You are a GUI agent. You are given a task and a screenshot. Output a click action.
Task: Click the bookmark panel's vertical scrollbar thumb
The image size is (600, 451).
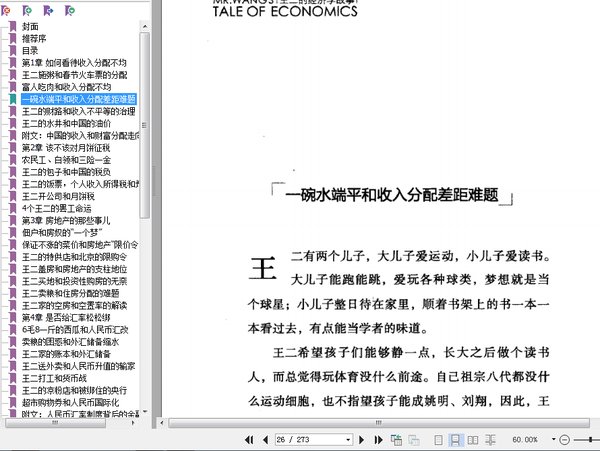(145, 125)
